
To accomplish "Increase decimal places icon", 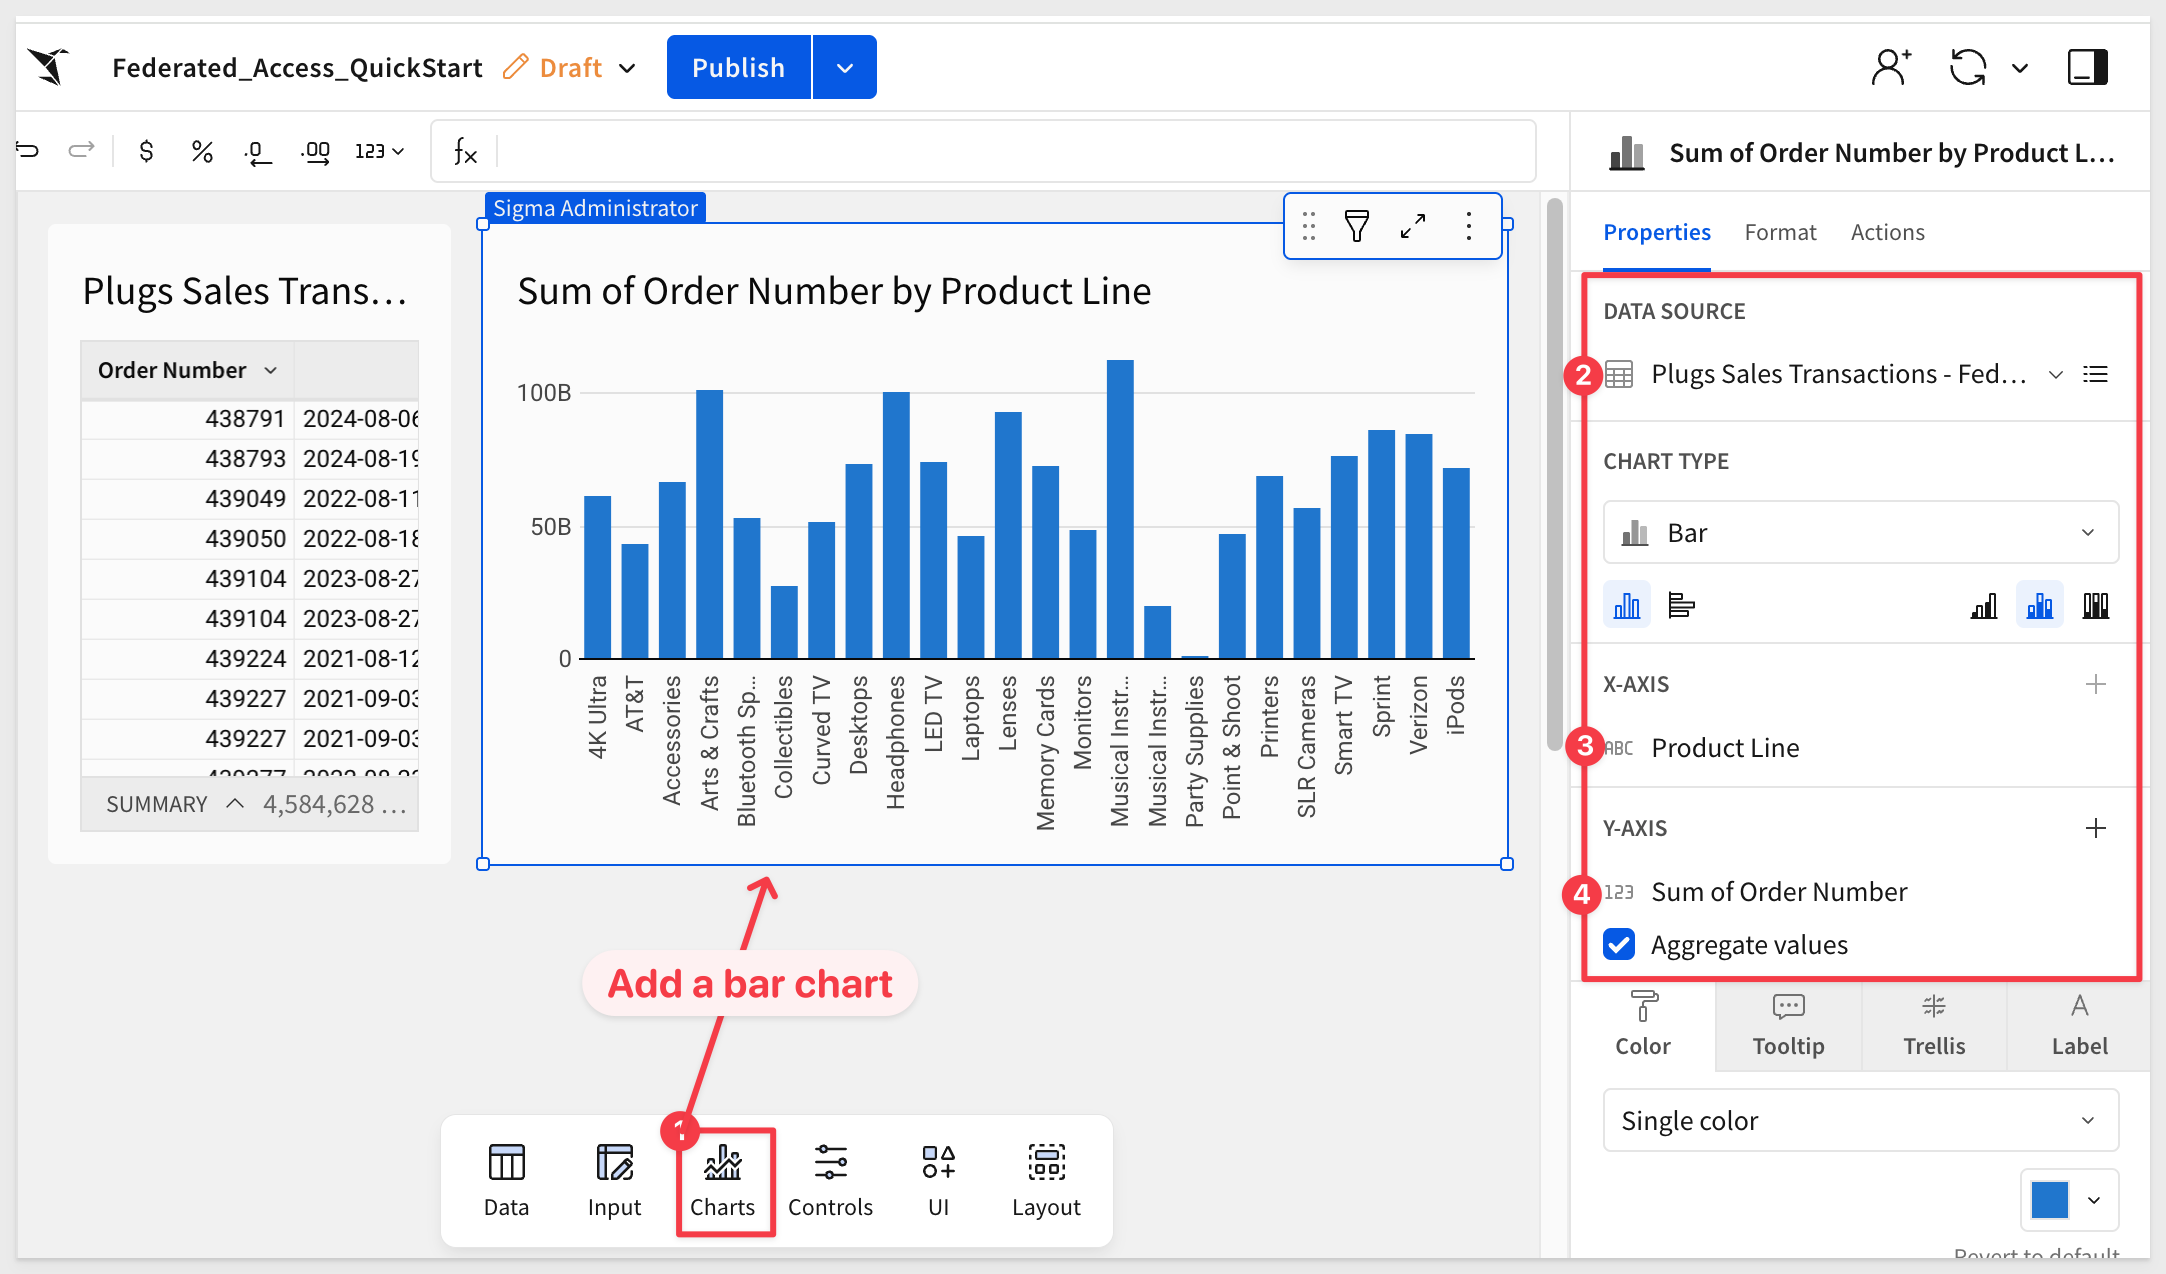I will pyautogui.click(x=315, y=152).
